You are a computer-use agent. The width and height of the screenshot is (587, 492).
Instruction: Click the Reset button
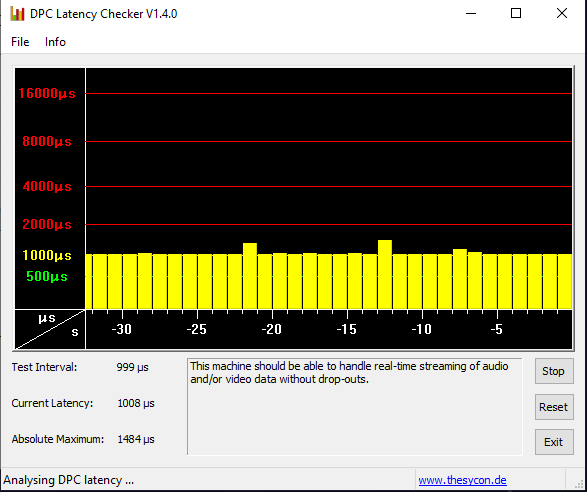(554, 407)
